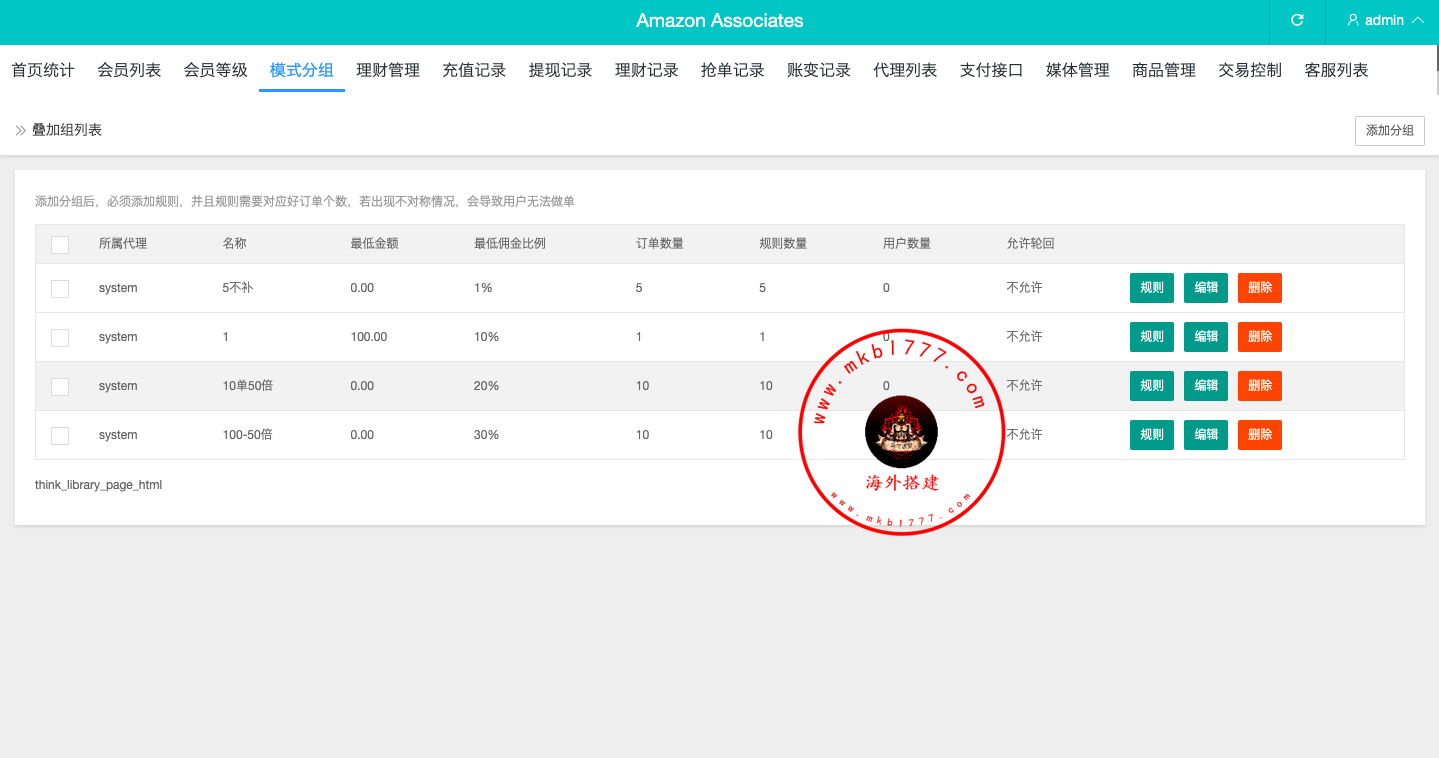Image resolution: width=1439 pixels, height=758 pixels.
Task: Switch to the 会员等级 tab
Action: [215, 70]
